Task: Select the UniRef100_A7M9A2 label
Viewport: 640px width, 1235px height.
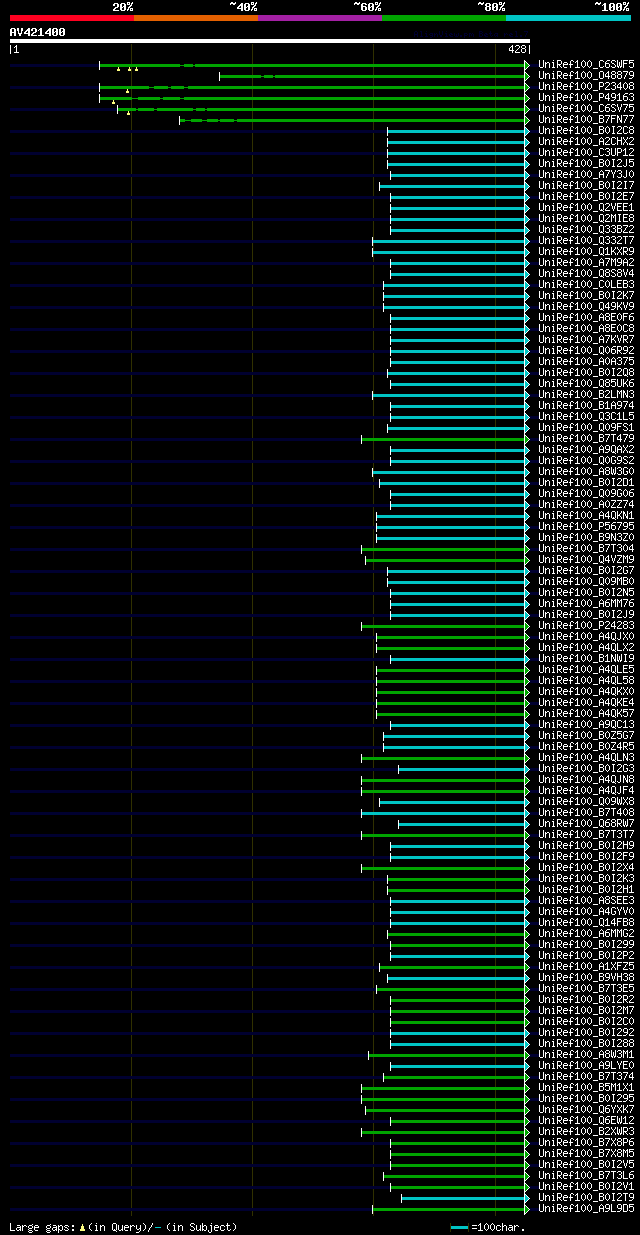Action: pyautogui.click(x=586, y=262)
